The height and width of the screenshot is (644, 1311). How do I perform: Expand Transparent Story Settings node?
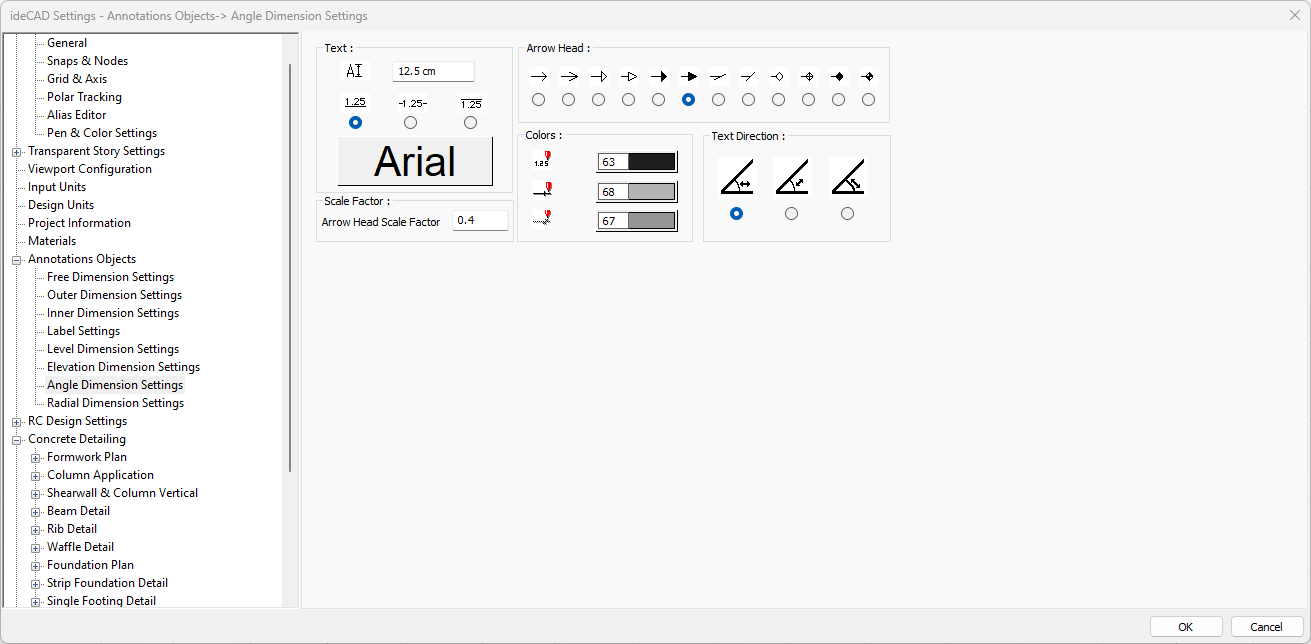tap(17, 152)
